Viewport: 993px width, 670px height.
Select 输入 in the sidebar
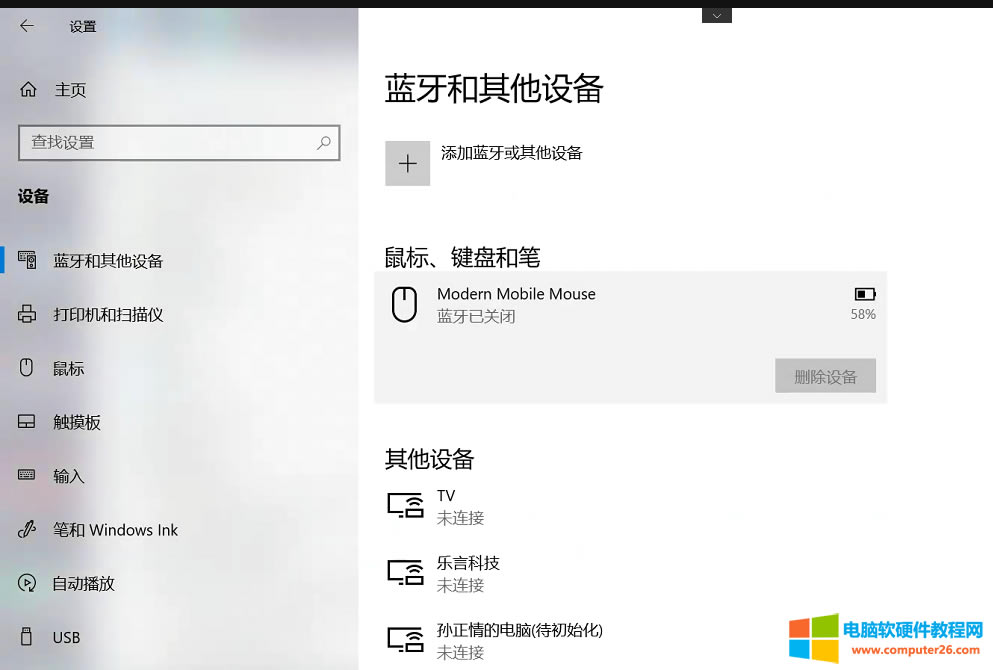(68, 477)
